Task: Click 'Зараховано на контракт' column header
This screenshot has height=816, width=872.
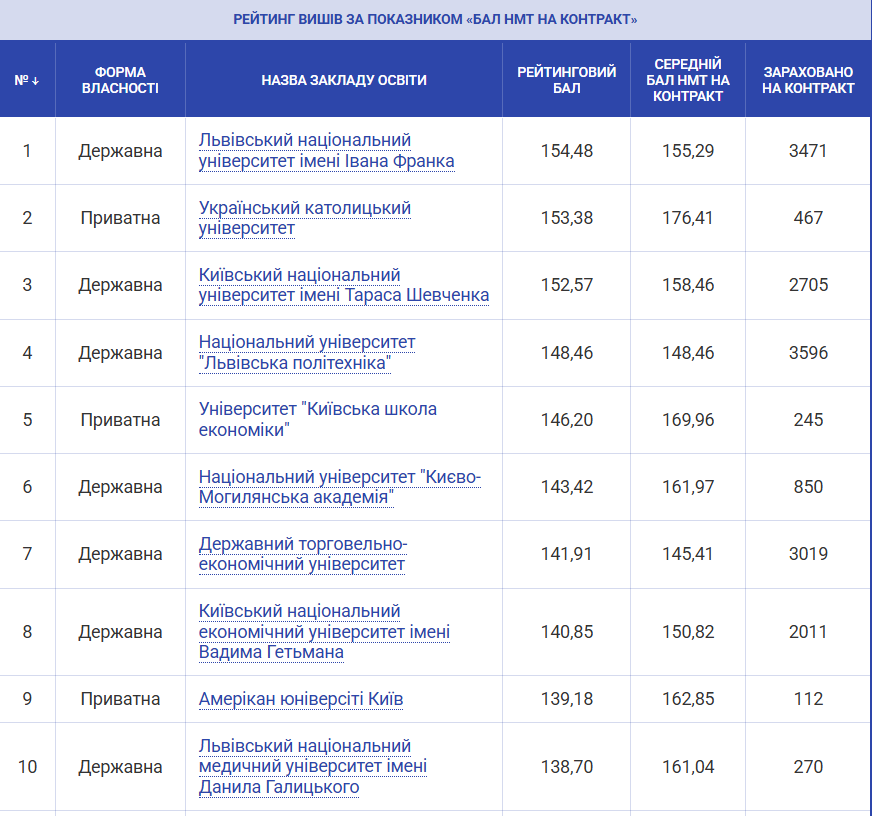Action: [x=808, y=80]
